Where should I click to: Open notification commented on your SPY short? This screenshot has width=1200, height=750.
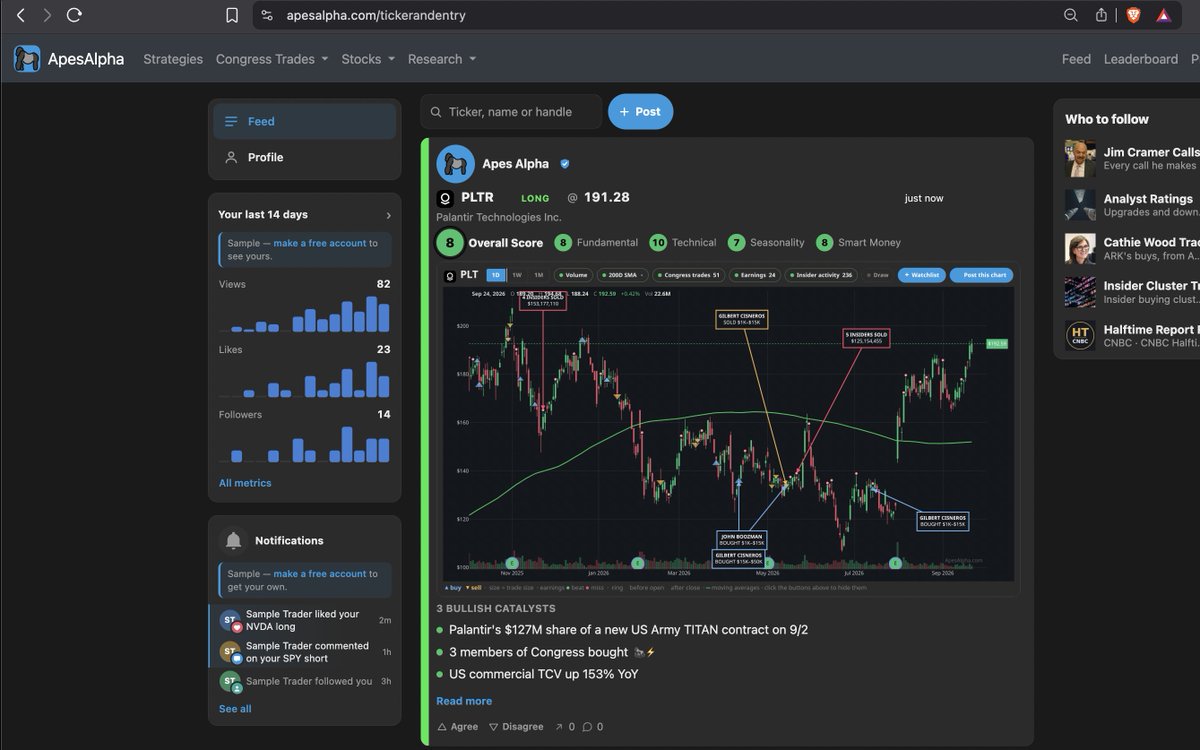tap(305, 652)
